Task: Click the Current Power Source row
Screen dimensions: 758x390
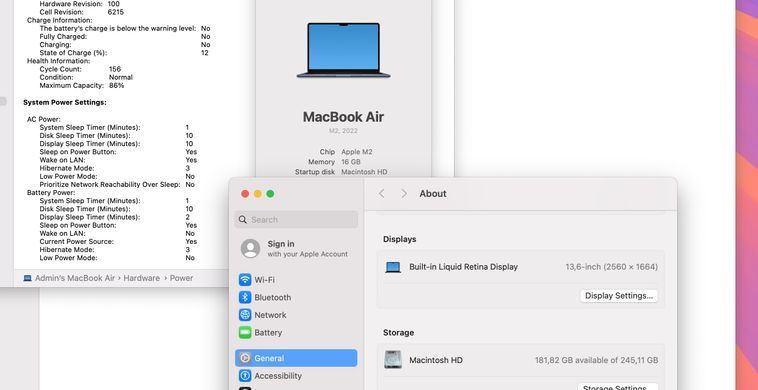Action: click(118, 242)
